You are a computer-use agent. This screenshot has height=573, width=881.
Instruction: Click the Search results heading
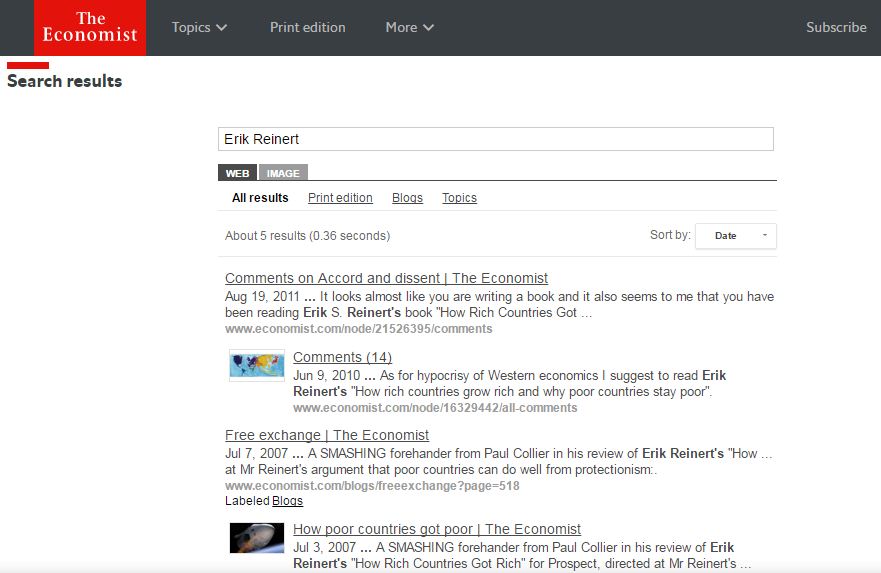64,81
